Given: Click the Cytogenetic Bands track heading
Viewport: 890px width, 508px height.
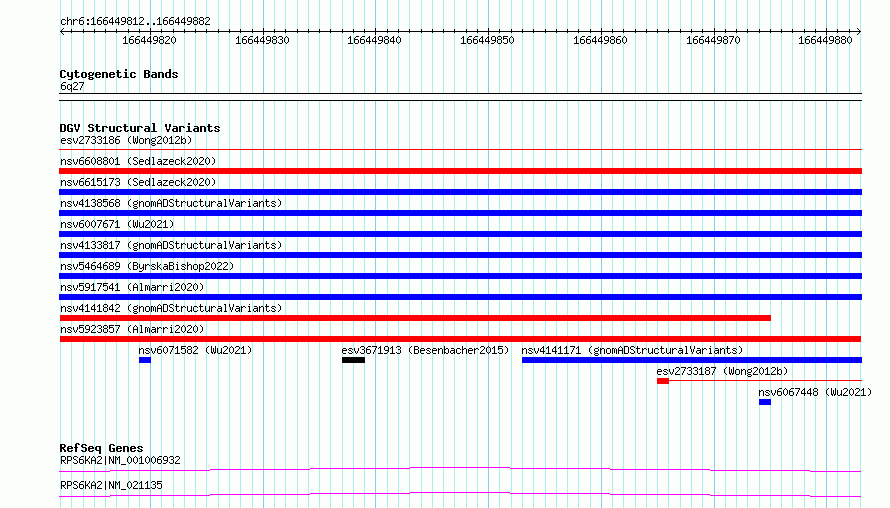Looking at the screenshot, I should [x=119, y=74].
